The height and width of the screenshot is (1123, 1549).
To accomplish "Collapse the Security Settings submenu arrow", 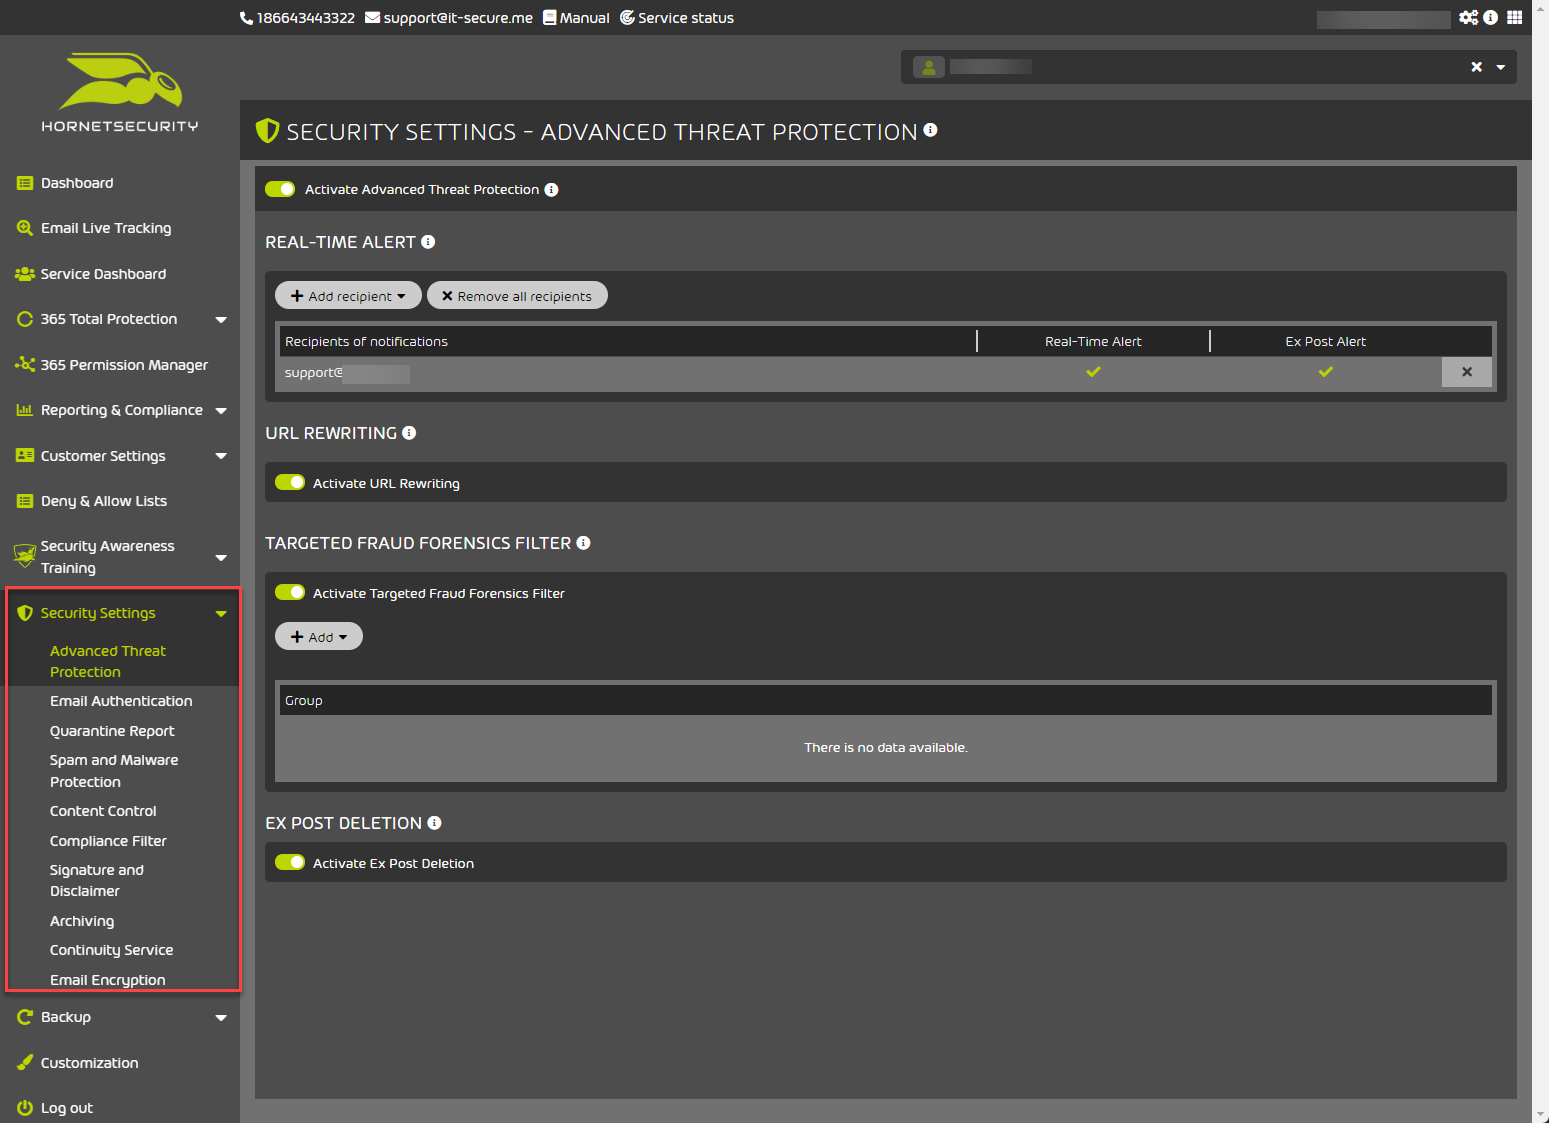I will click(x=221, y=614).
